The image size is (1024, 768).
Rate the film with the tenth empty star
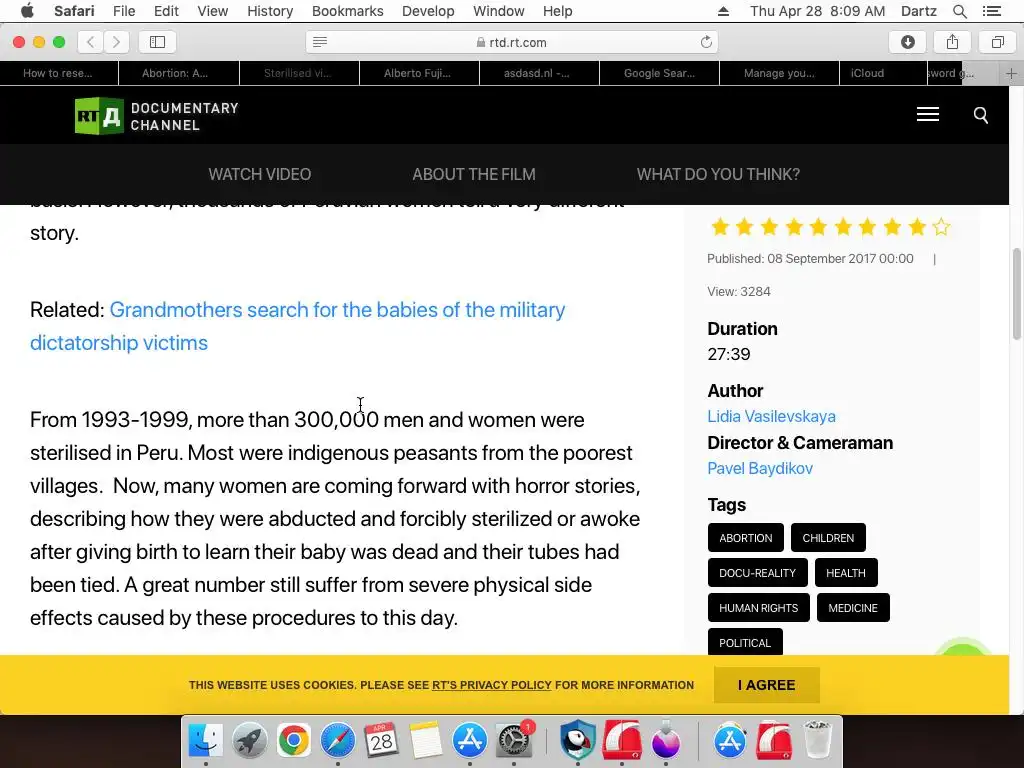(x=941, y=227)
